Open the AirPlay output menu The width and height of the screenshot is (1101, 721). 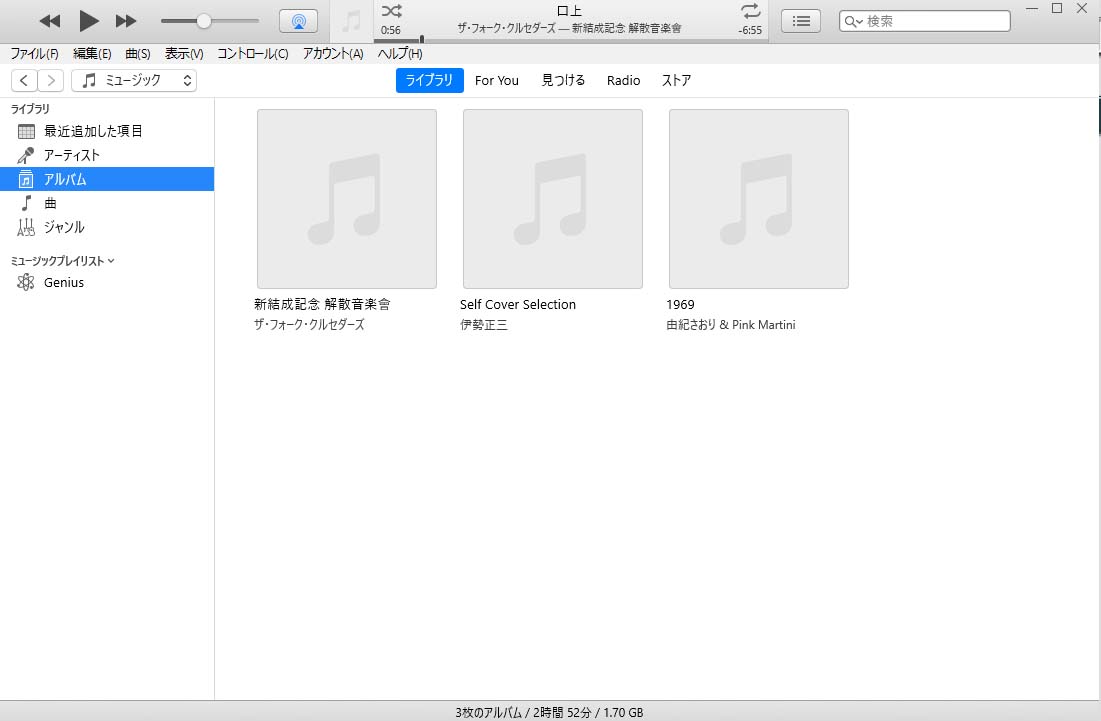[298, 21]
